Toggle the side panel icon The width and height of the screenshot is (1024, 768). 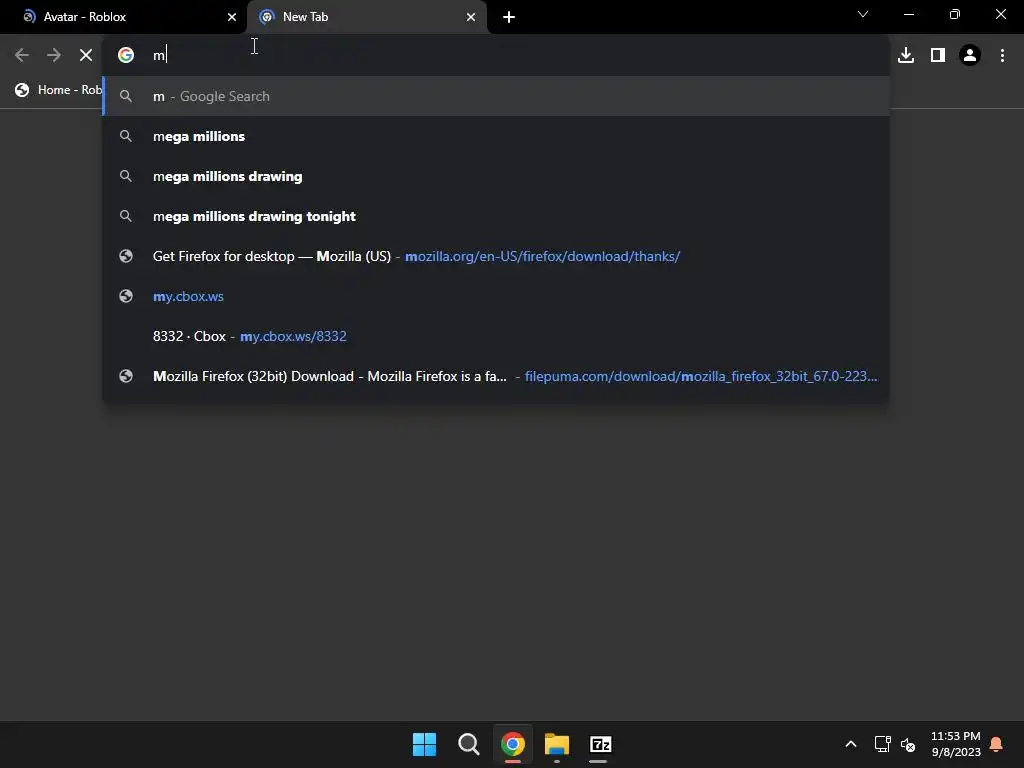938,55
